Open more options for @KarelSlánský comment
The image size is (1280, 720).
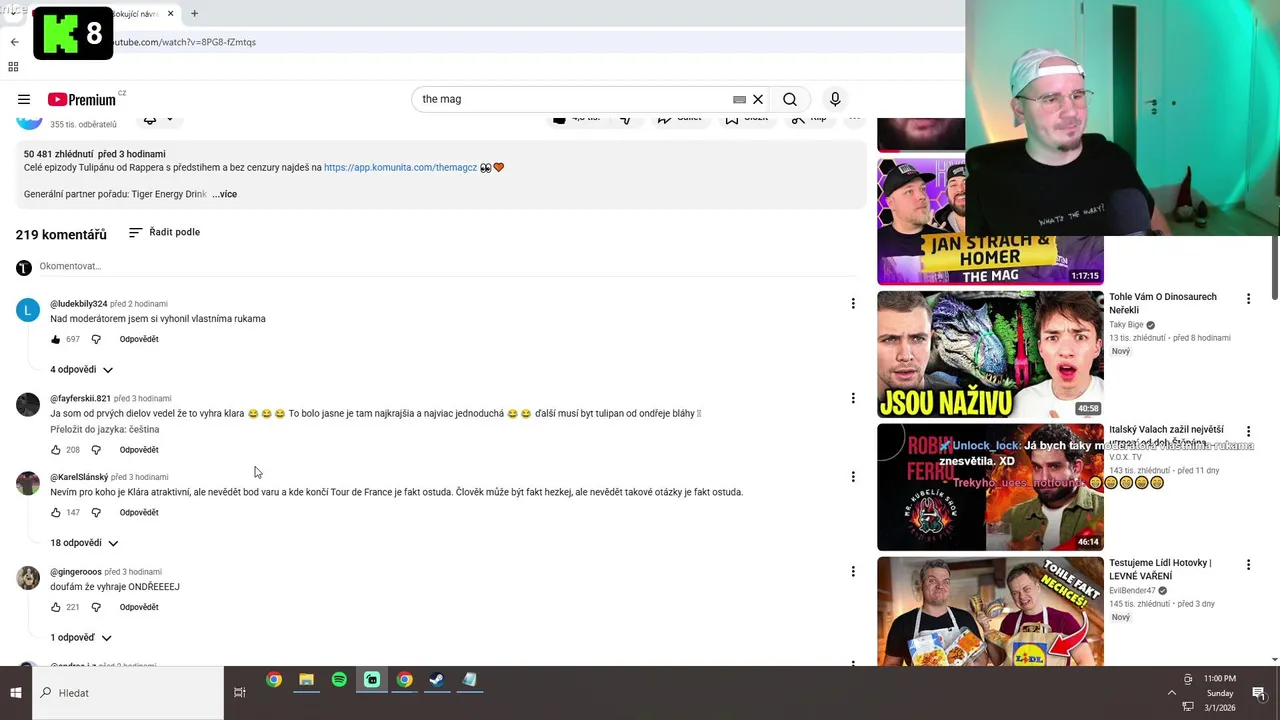point(853,477)
